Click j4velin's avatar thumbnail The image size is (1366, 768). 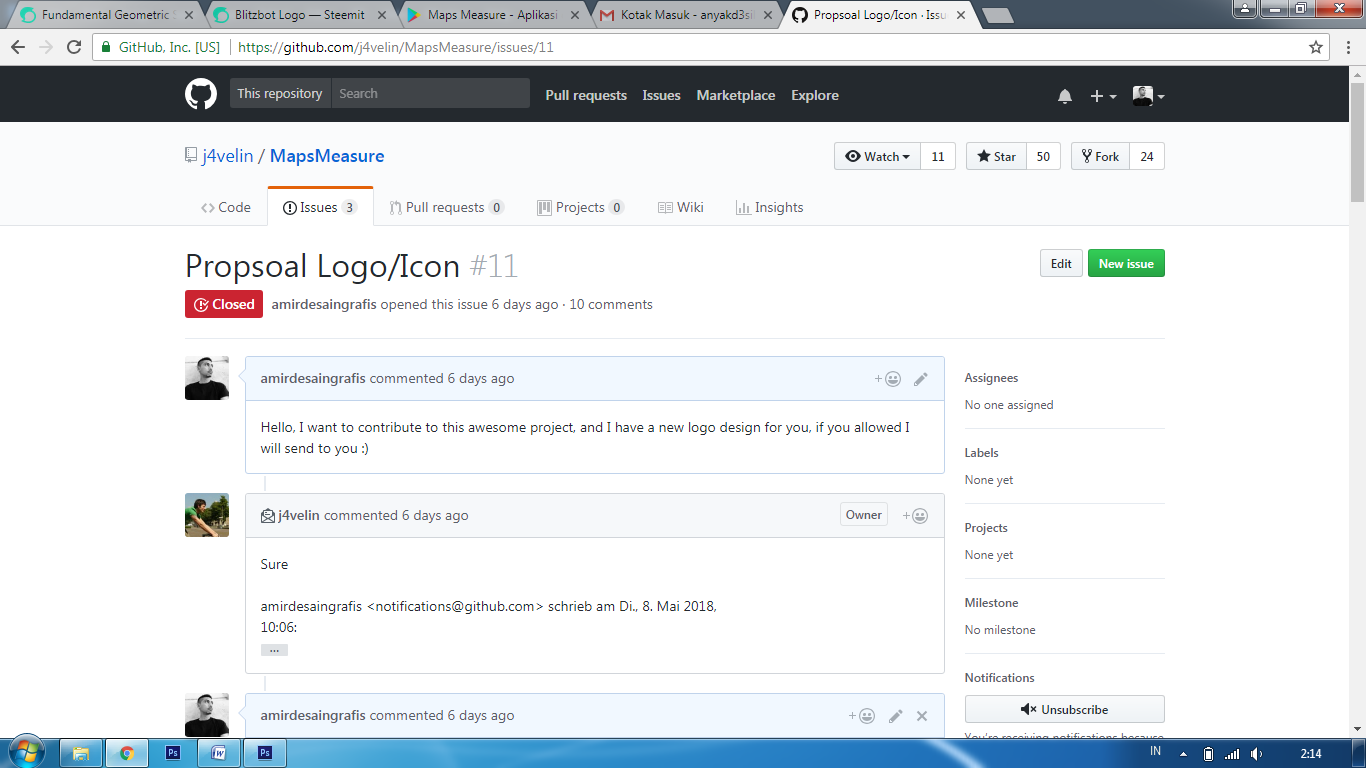[x=207, y=515]
